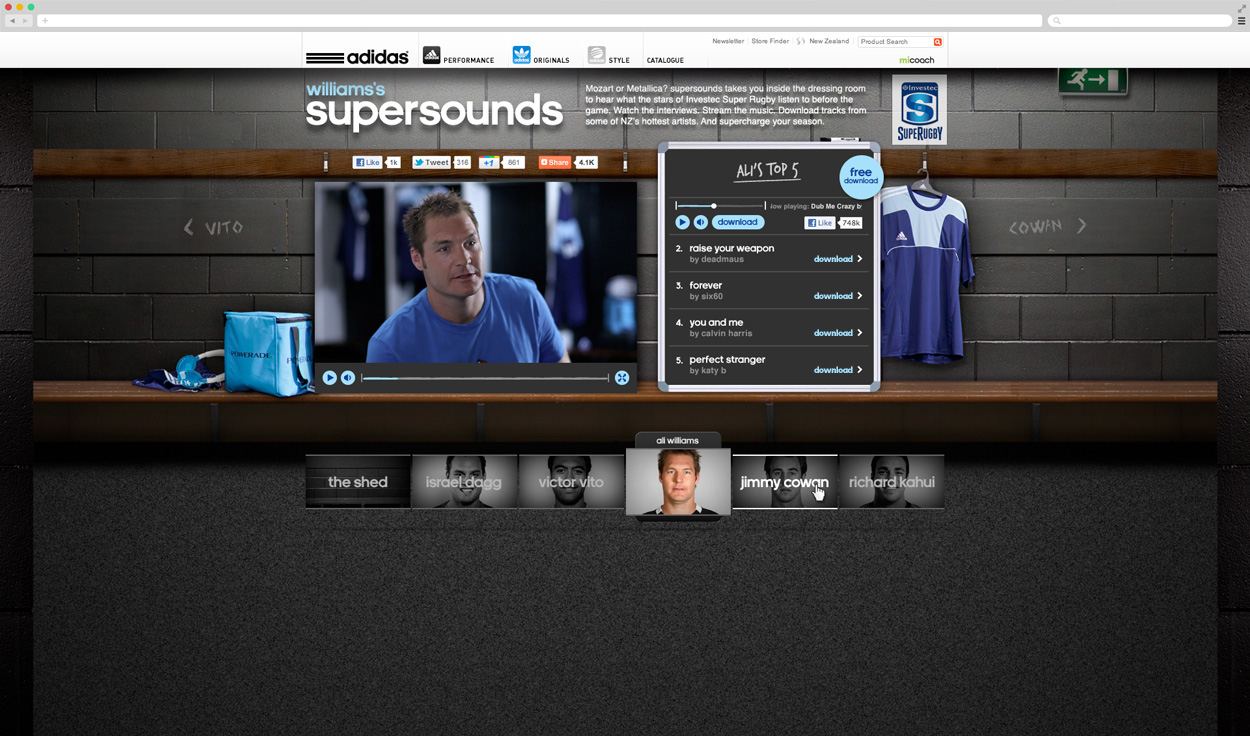Open the micoach link
This screenshot has width=1250, height=736.
pyautogui.click(x=916, y=60)
